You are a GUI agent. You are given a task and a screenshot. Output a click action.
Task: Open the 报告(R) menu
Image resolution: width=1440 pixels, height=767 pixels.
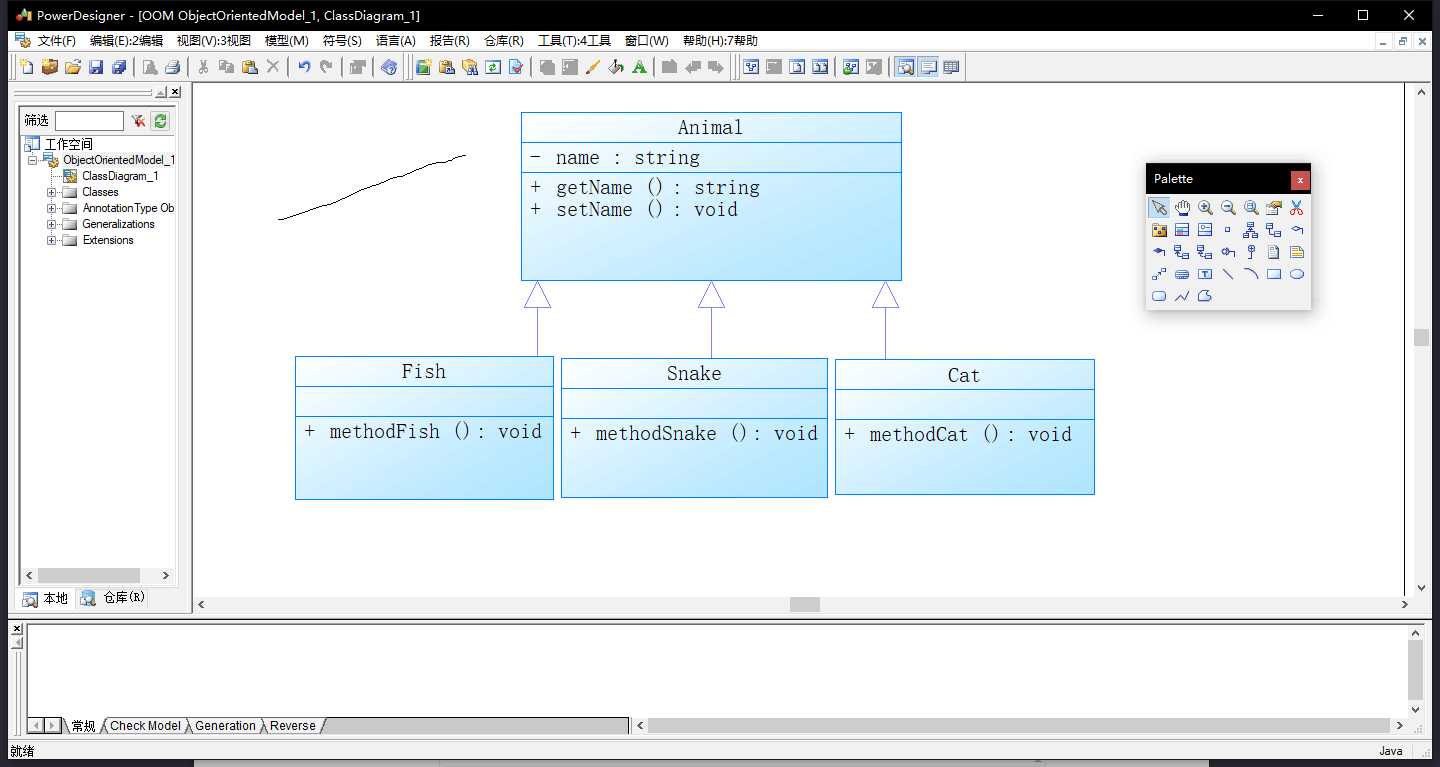point(450,41)
